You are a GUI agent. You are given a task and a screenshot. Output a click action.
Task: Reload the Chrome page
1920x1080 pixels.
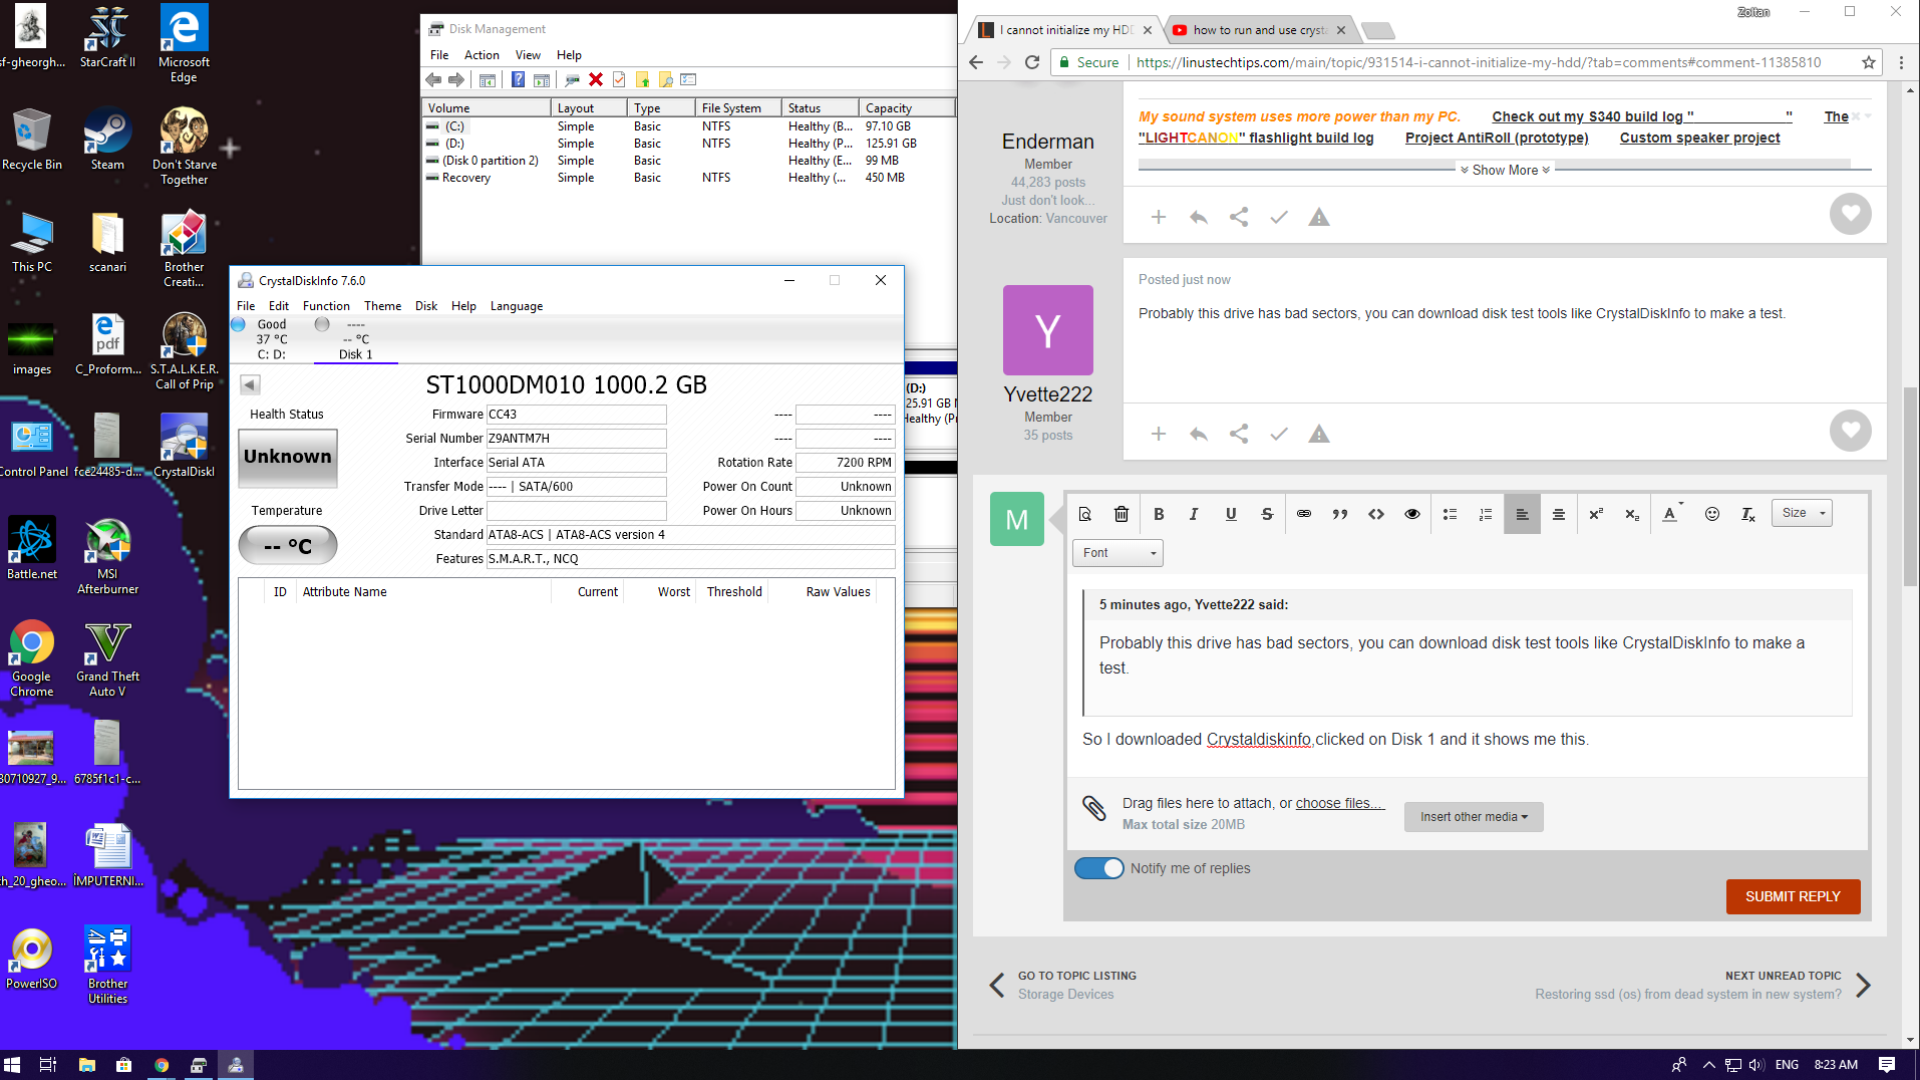pos(1032,62)
